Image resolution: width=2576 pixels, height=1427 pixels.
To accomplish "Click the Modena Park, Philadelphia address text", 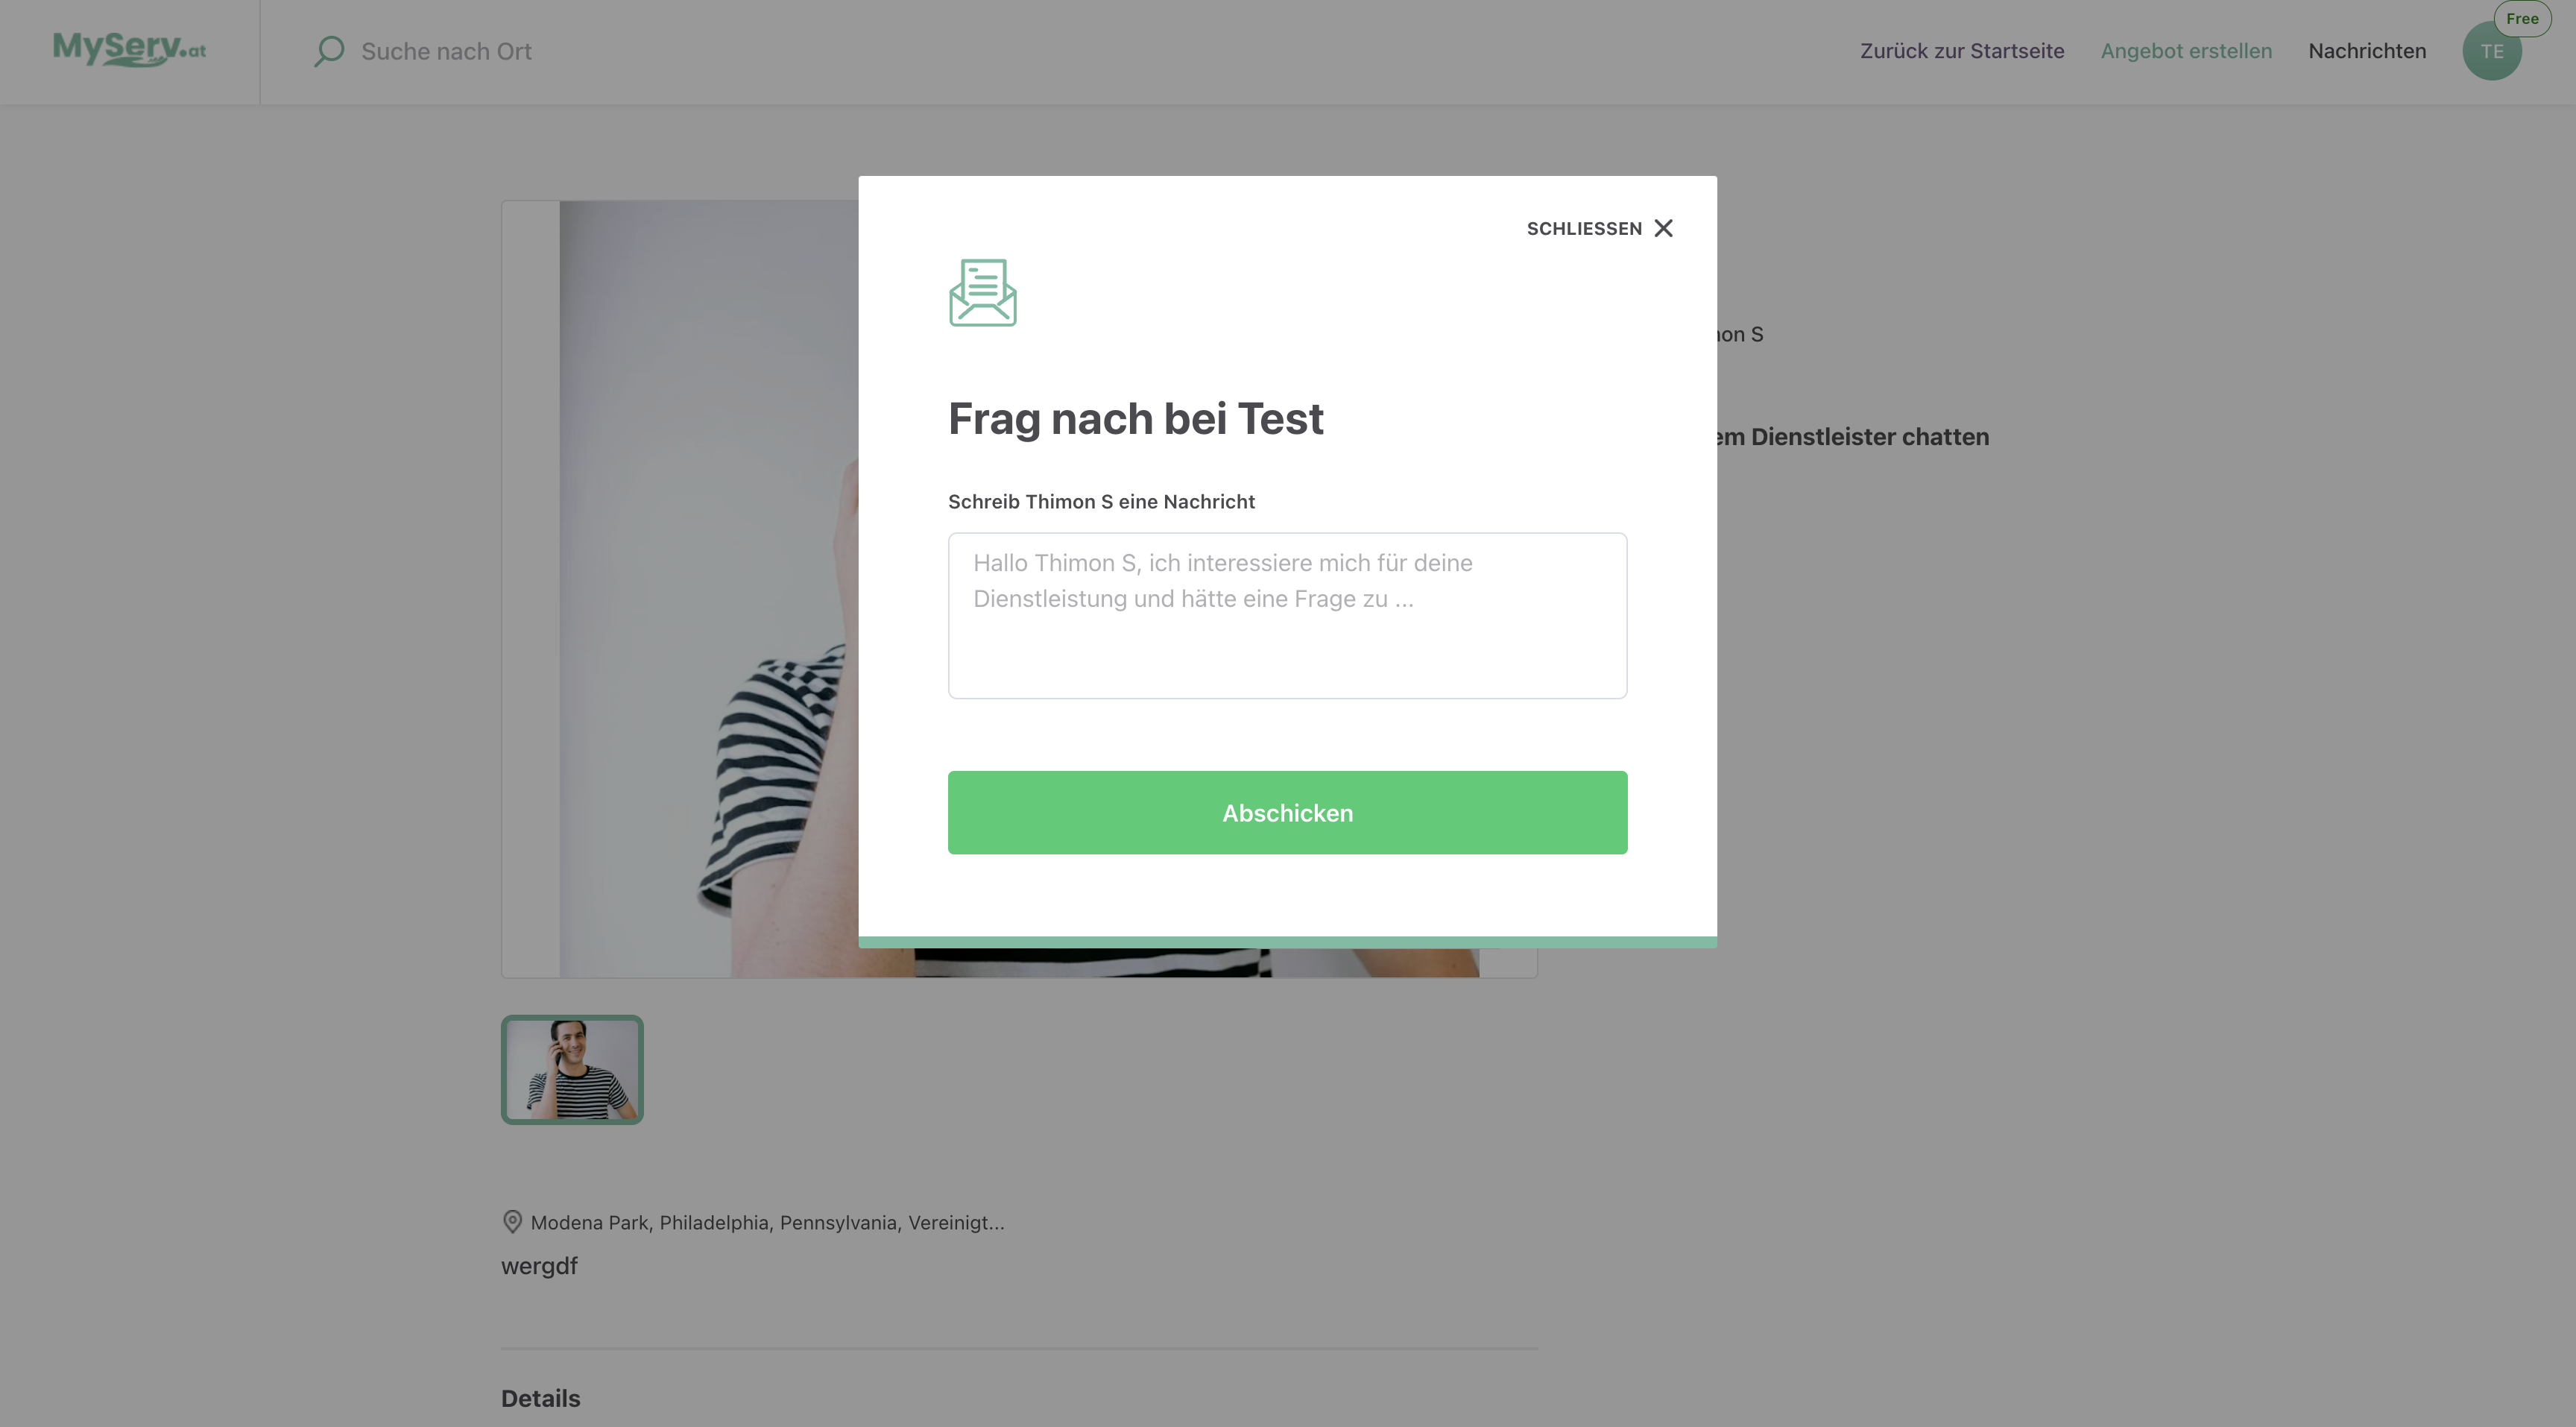I will (767, 1222).
